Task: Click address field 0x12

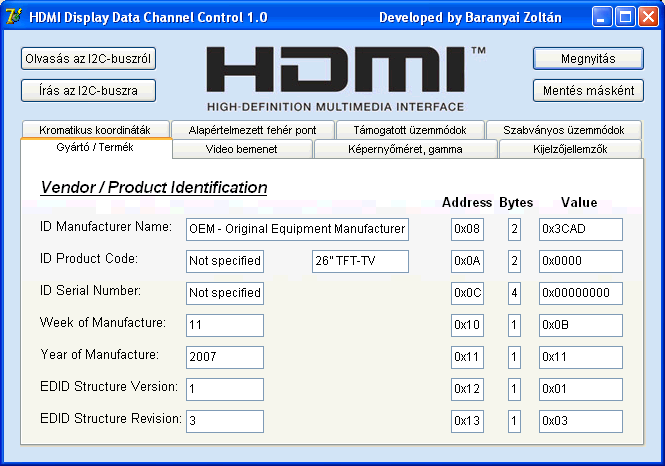Action: [467, 389]
